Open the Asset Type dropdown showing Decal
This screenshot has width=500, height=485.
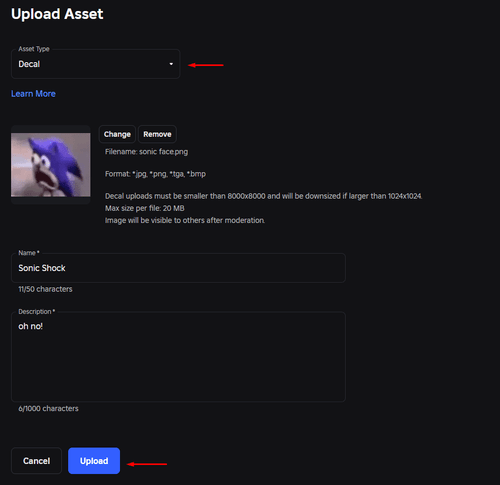[96, 64]
